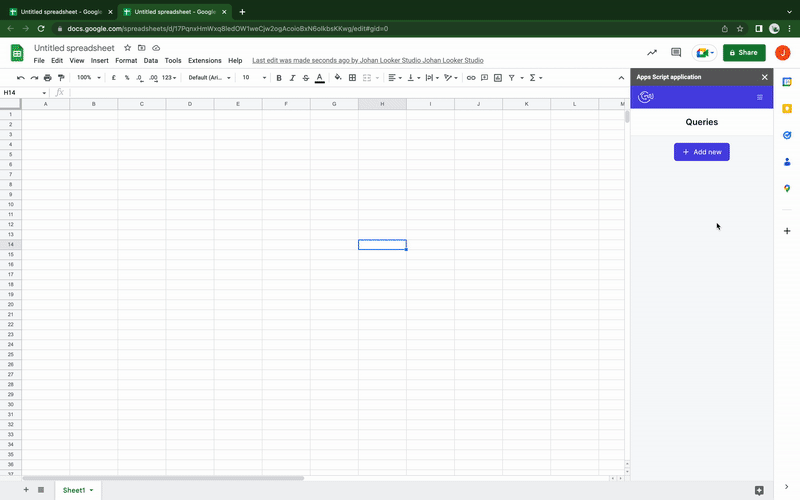Open the Tools menu
This screenshot has width=800, height=500.
pyautogui.click(x=173, y=61)
